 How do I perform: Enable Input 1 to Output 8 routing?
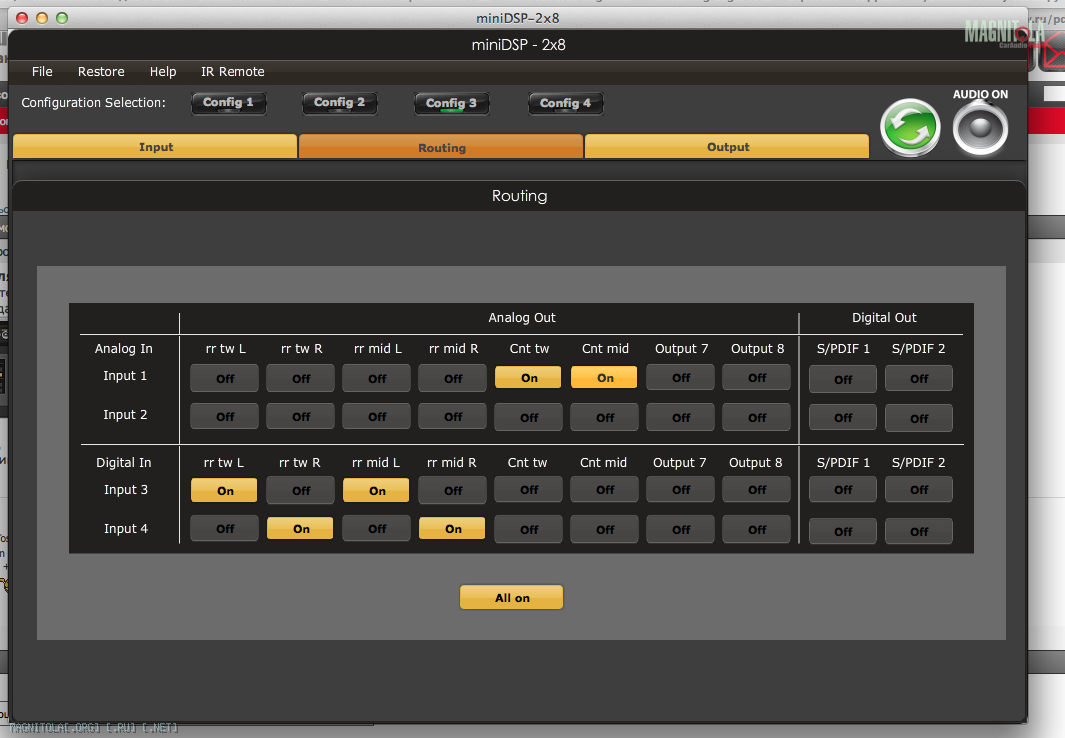click(x=757, y=377)
